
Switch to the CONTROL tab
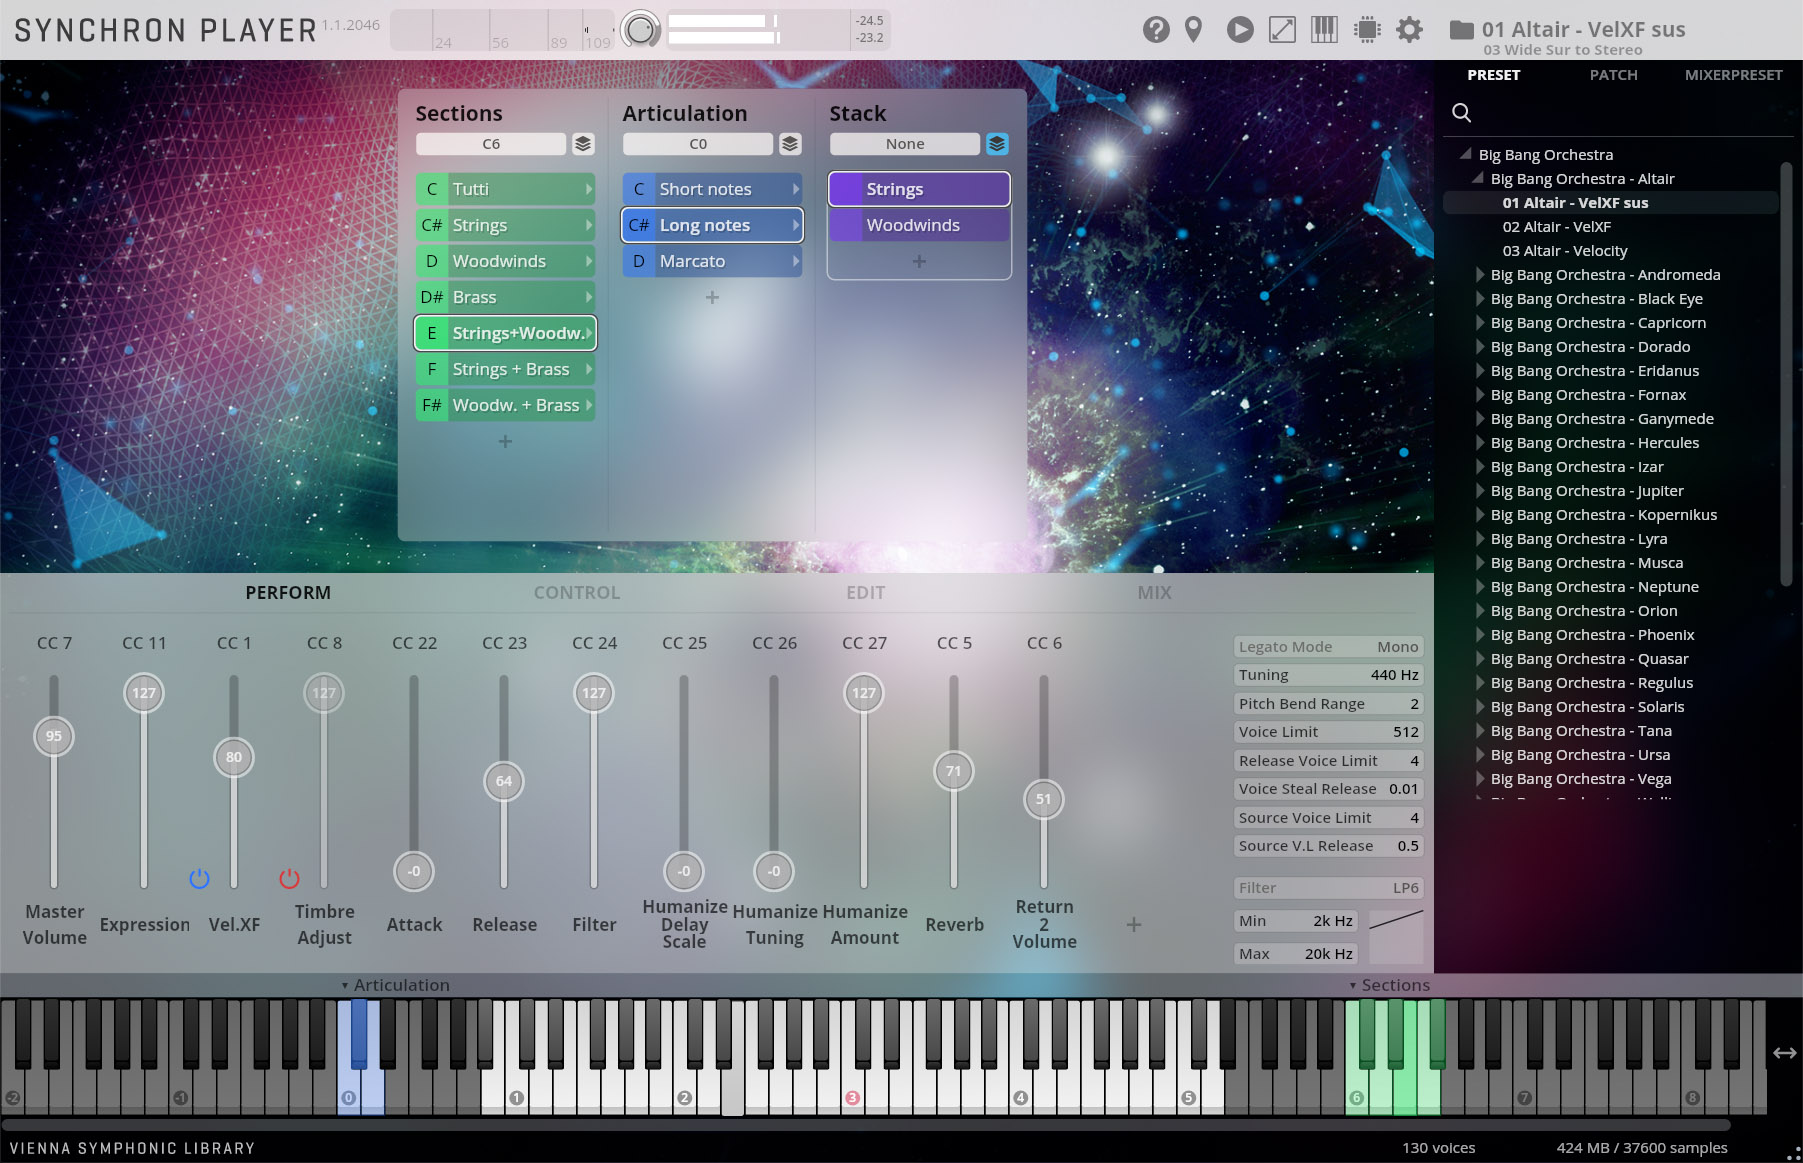click(x=577, y=592)
